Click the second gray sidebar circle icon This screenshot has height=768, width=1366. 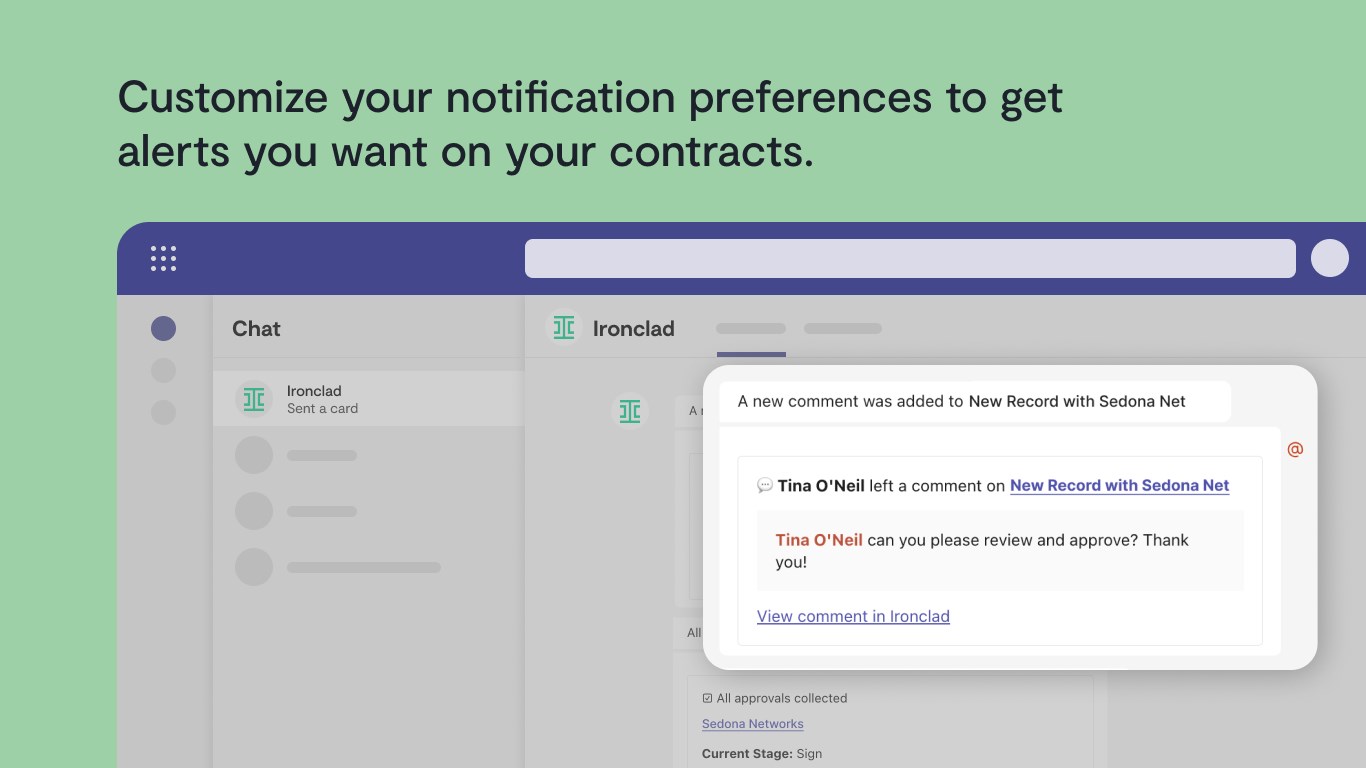point(163,370)
